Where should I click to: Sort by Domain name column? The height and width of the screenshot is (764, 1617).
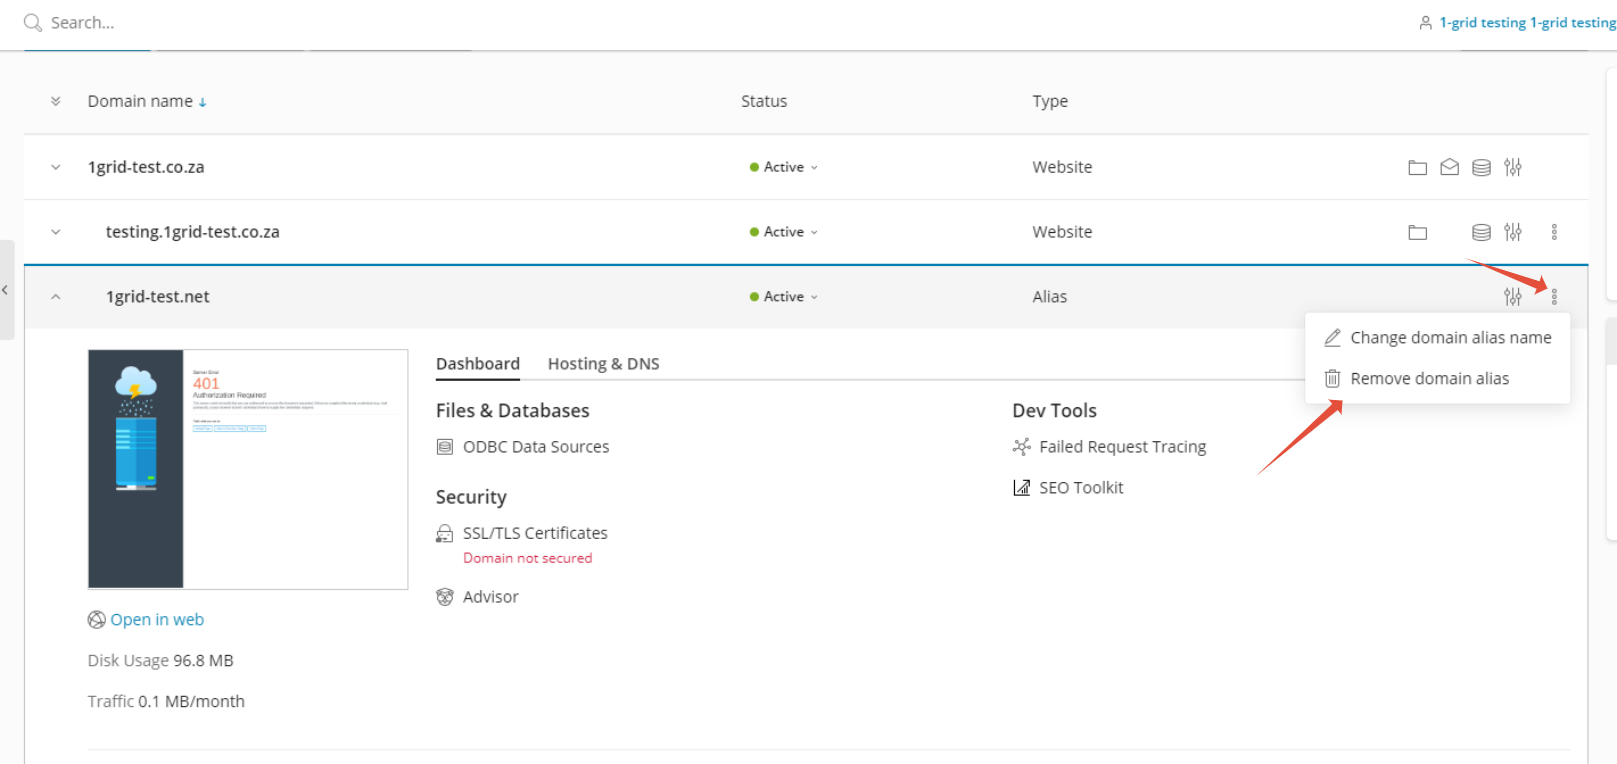[x=147, y=101]
